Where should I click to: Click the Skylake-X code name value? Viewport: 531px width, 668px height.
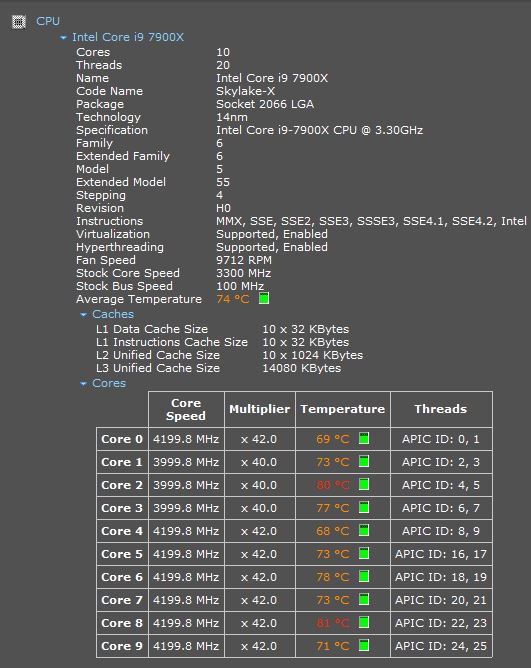(x=245, y=91)
